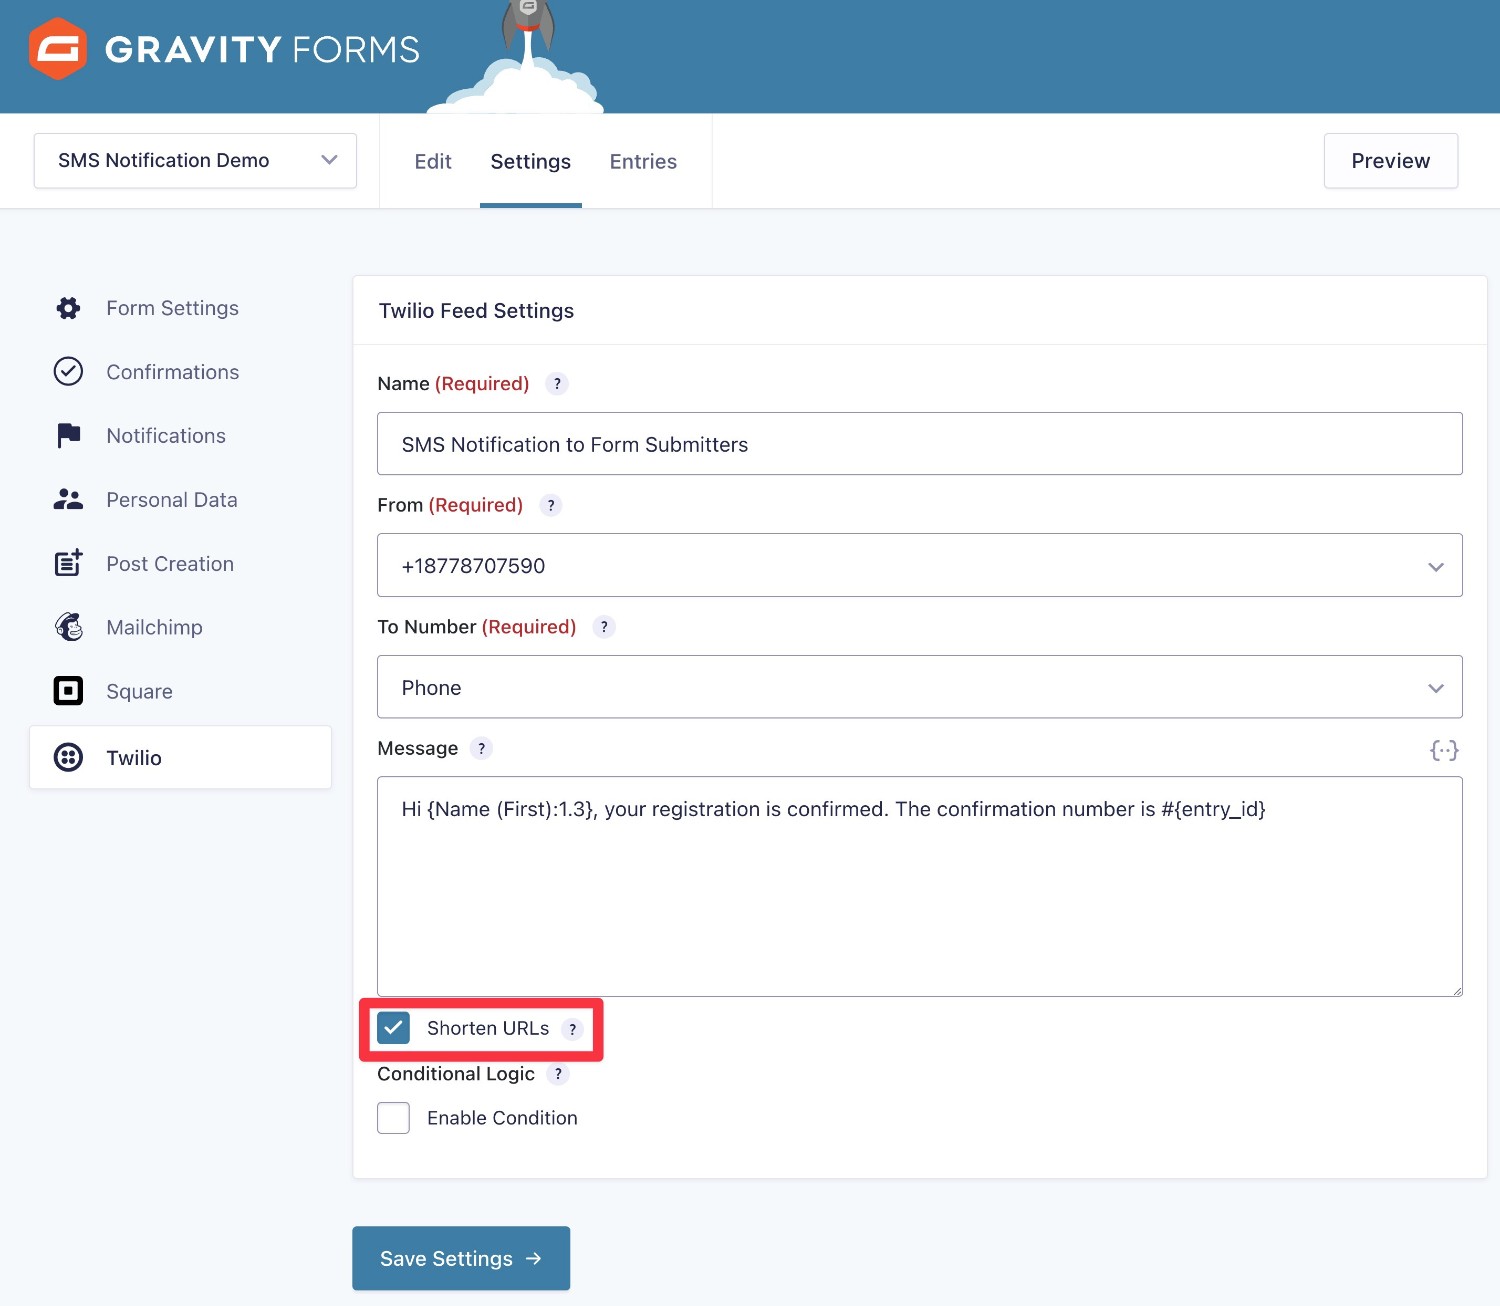The height and width of the screenshot is (1306, 1500).
Task: Click the Name help question mark
Action: tap(557, 383)
